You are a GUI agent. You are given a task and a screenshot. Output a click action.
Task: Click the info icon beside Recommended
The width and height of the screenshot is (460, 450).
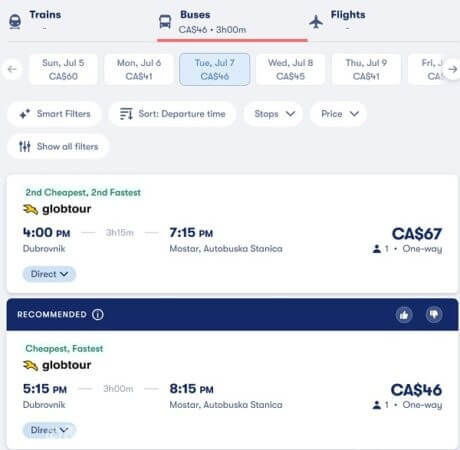click(98, 314)
